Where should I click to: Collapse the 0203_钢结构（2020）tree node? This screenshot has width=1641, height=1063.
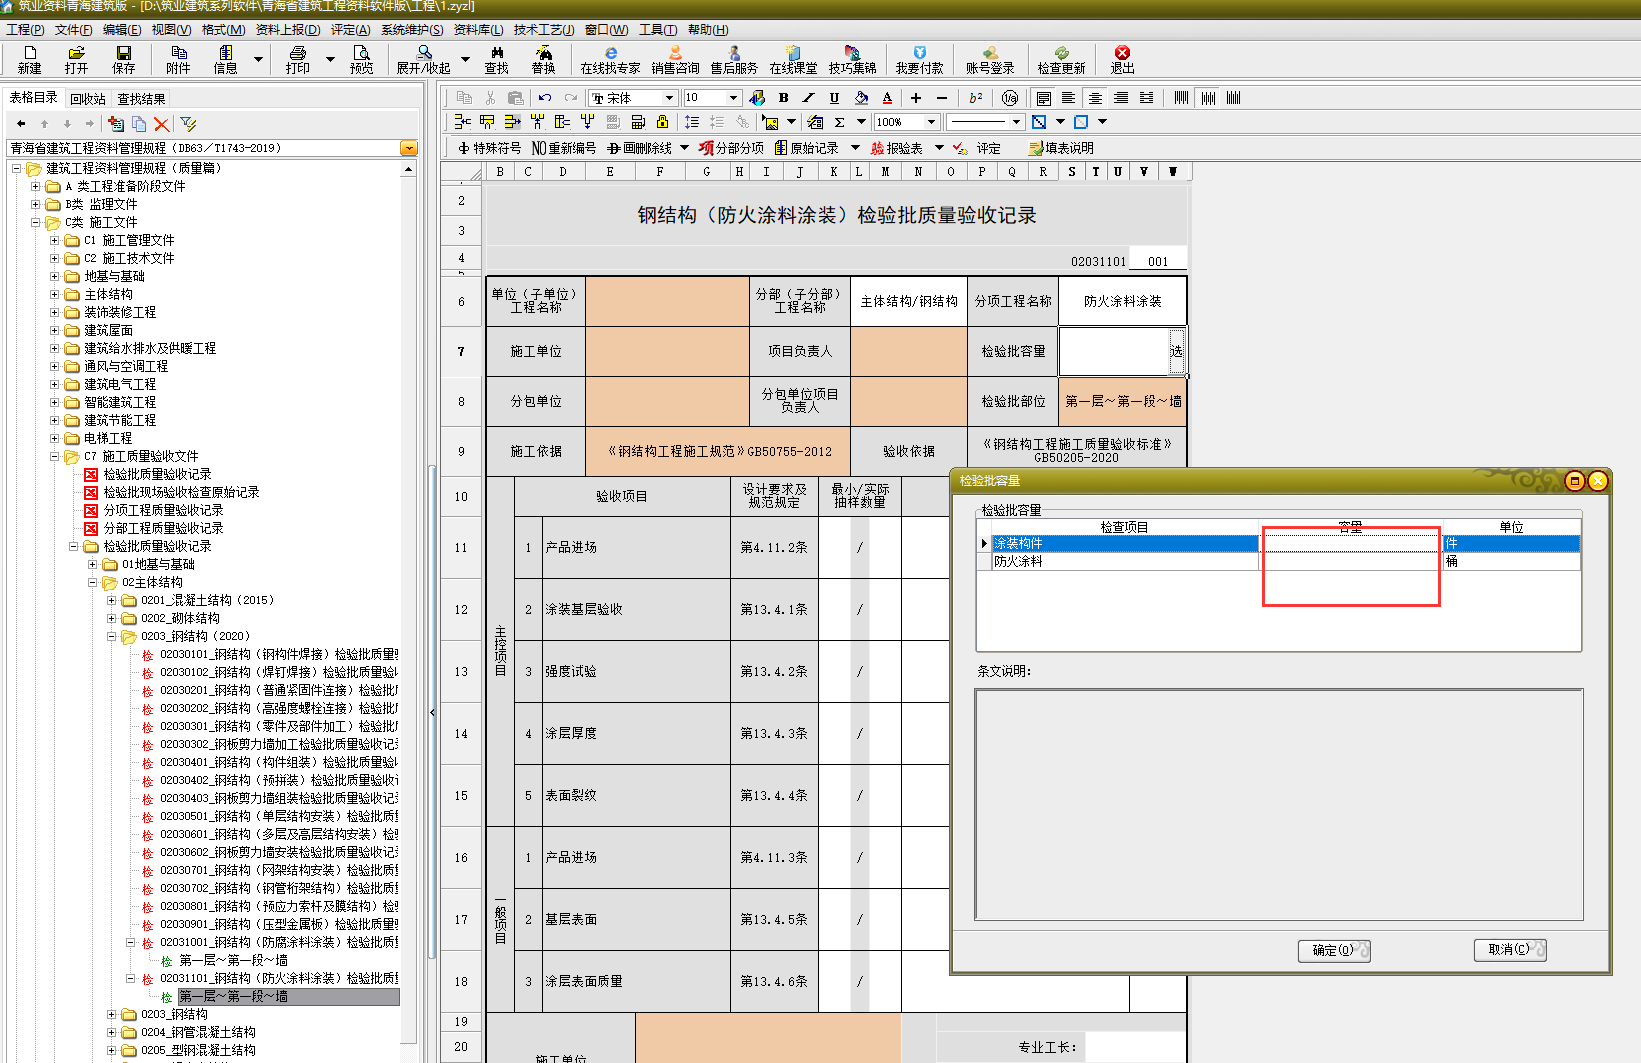coord(112,637)
